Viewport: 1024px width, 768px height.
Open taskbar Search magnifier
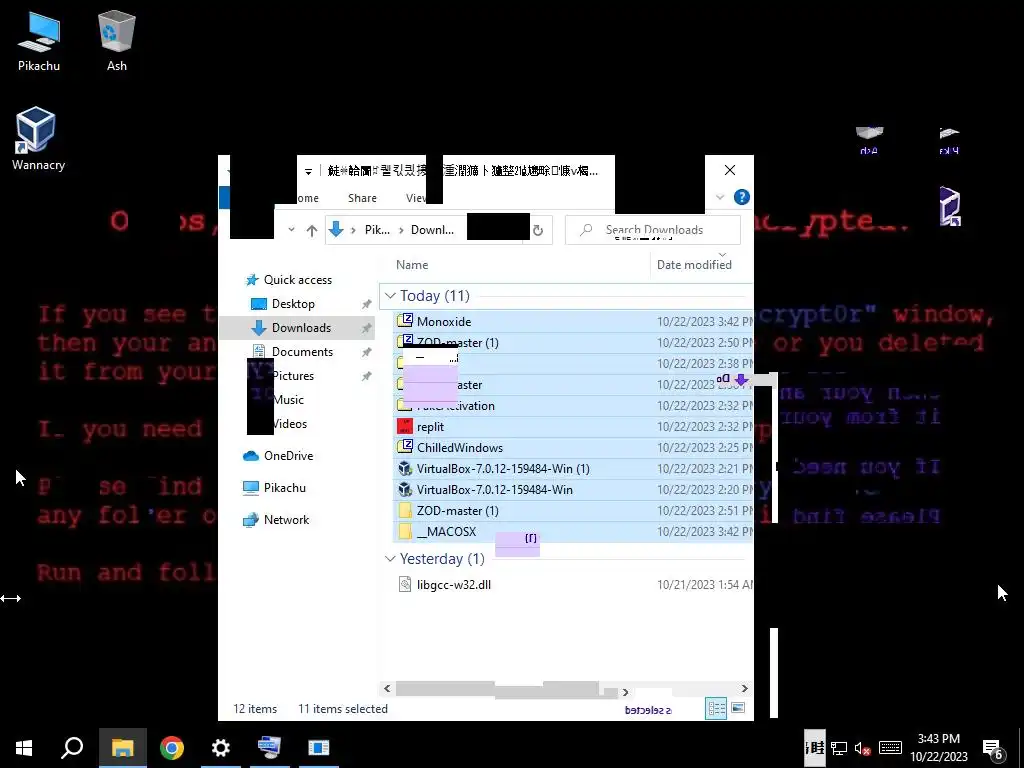pyautogui.click(x=72, y=748)
